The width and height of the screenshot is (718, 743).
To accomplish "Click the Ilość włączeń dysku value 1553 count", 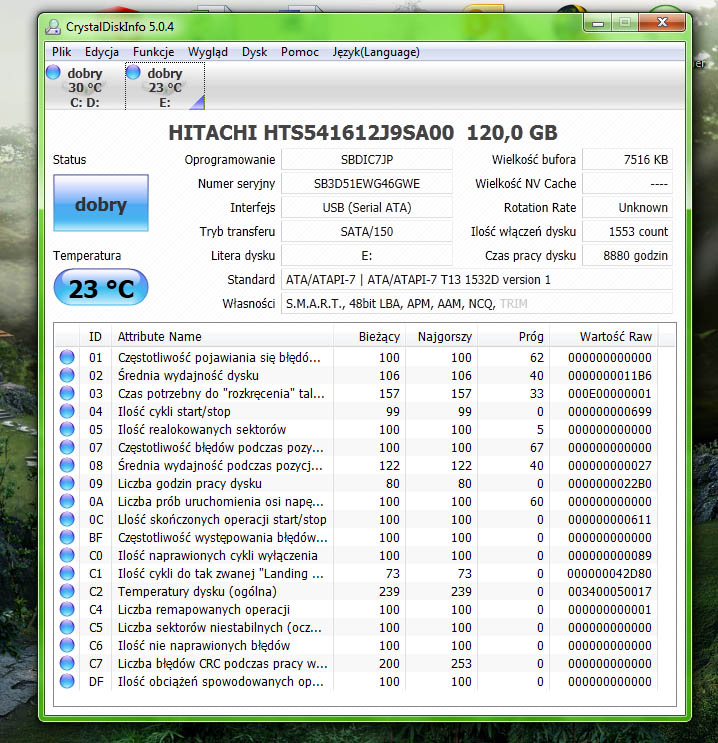I will pyautogui.click(x=627, y=232).
